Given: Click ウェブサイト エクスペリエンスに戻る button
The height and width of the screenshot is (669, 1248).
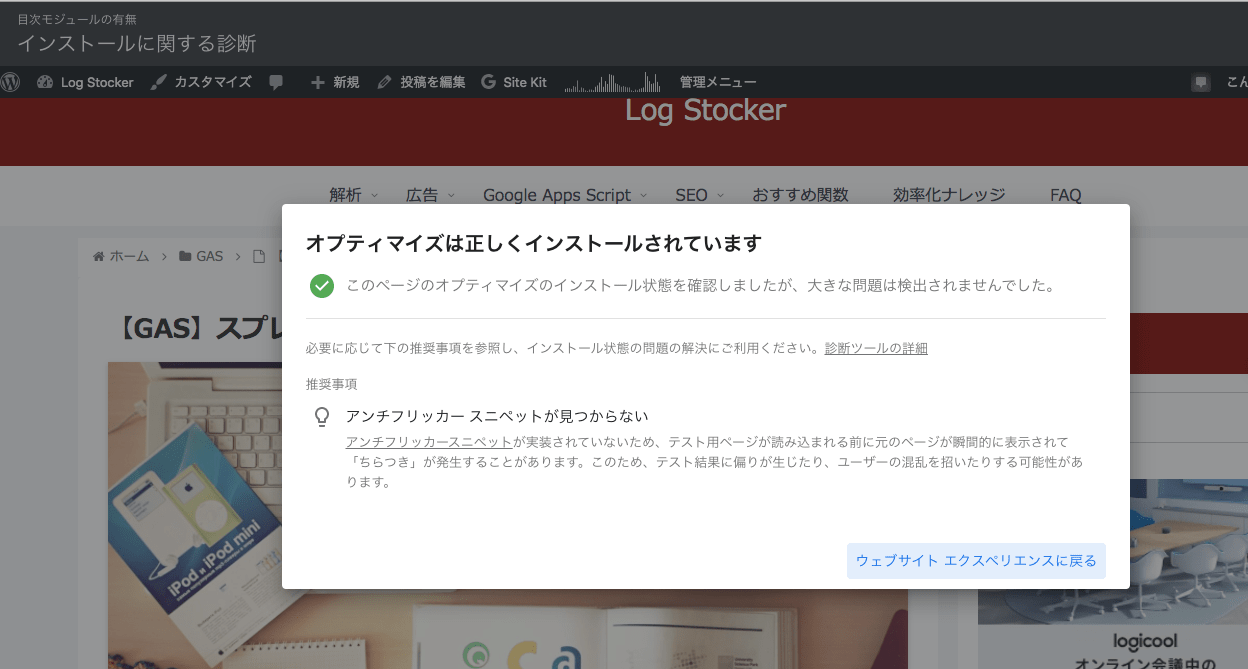Looking at the screenshot, I should 976,561.
